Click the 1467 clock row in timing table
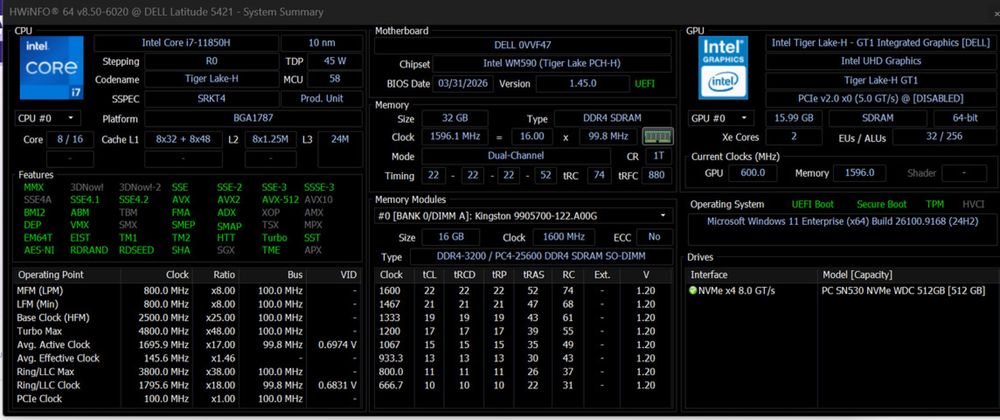This screenshot has width=1000, height=420. pyautogui.click(x=523, y=304)
